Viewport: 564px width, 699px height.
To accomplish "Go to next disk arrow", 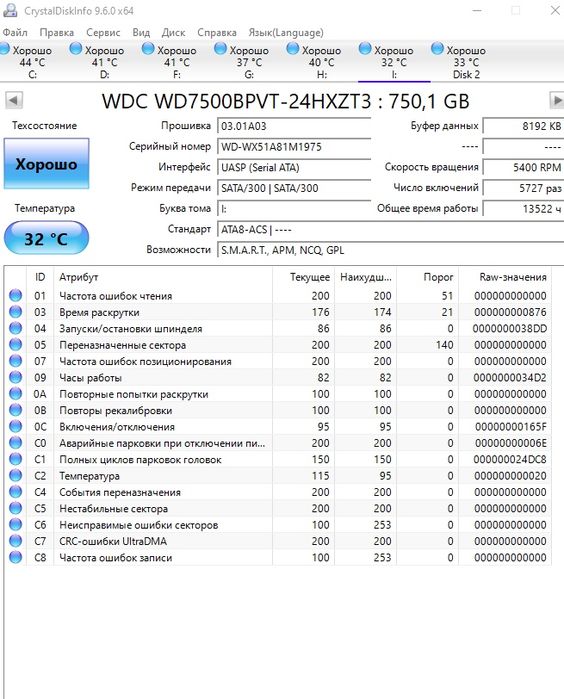I will 556,100.
